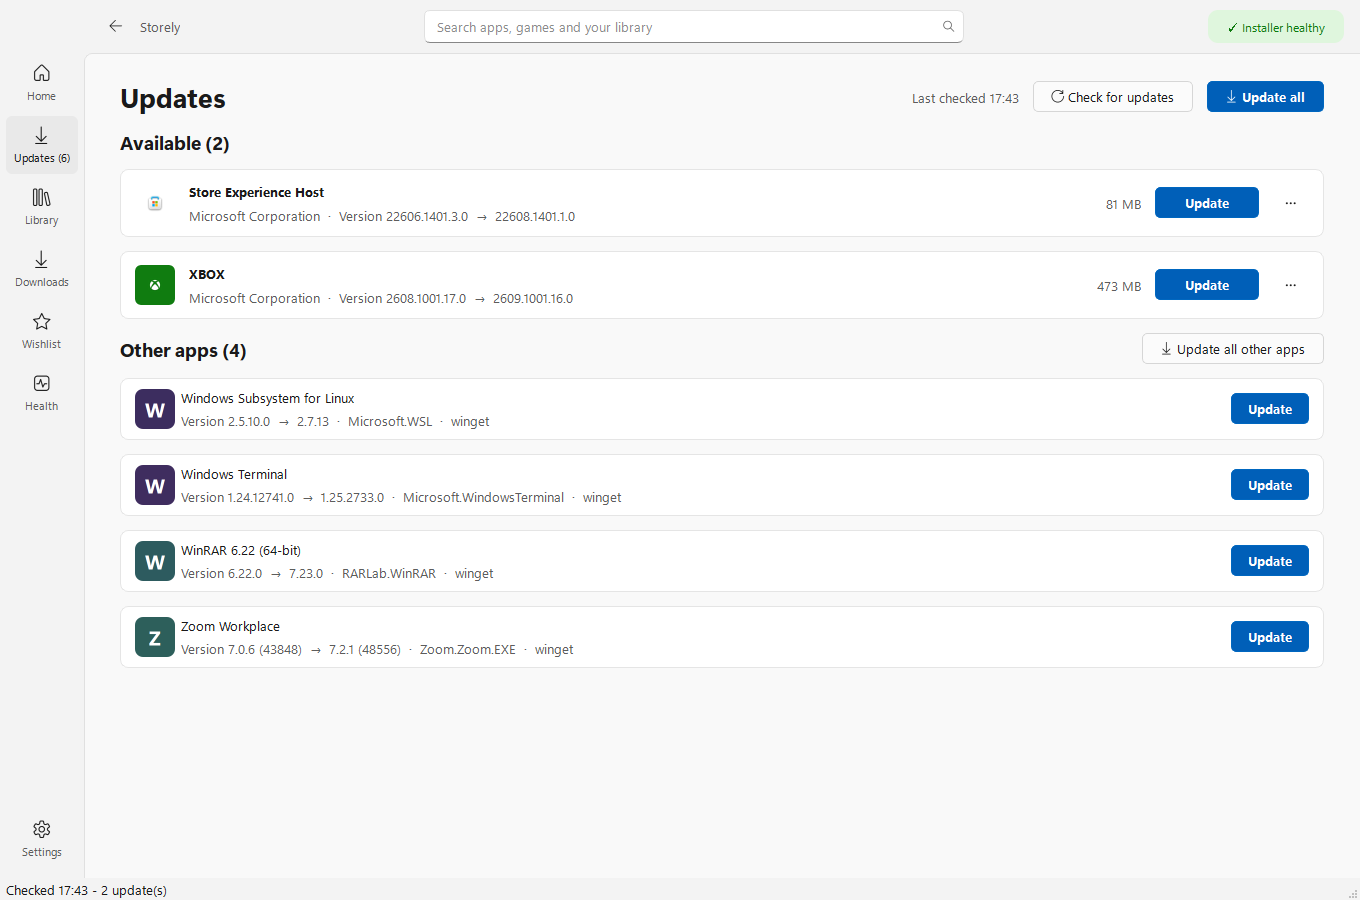This screenshot has height=900, width=1360.
Task: Open Health in the sidebar
Action: 42,393
